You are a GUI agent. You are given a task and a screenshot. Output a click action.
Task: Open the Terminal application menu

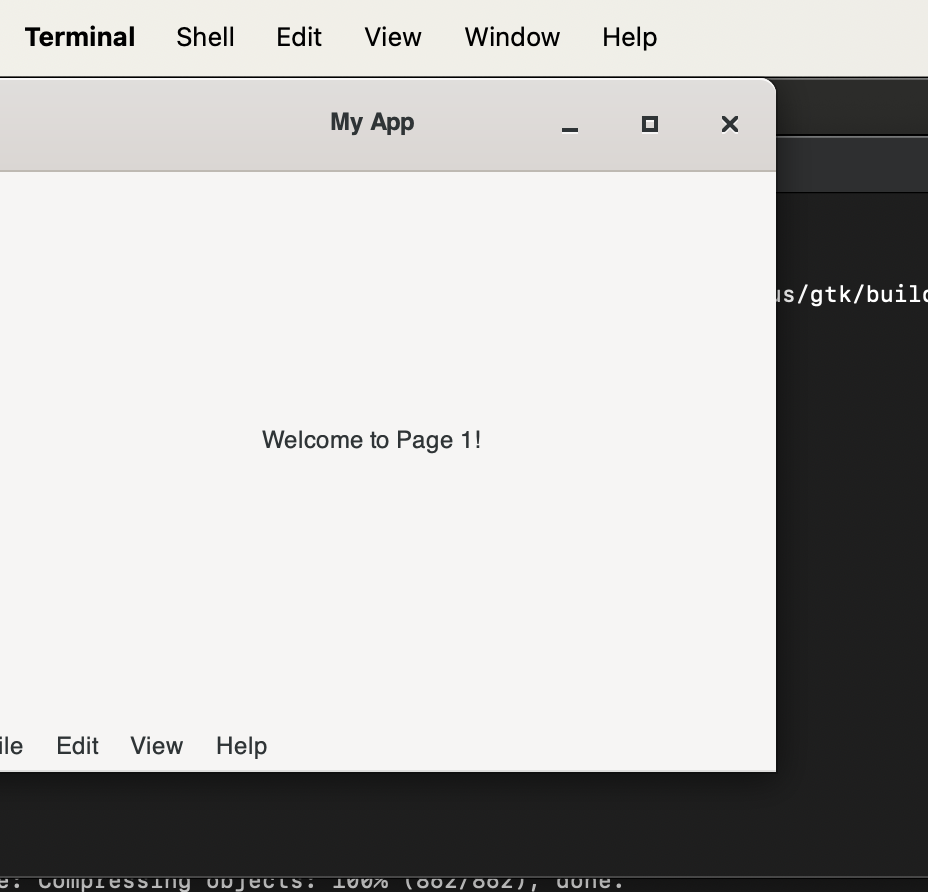[80, 37]
